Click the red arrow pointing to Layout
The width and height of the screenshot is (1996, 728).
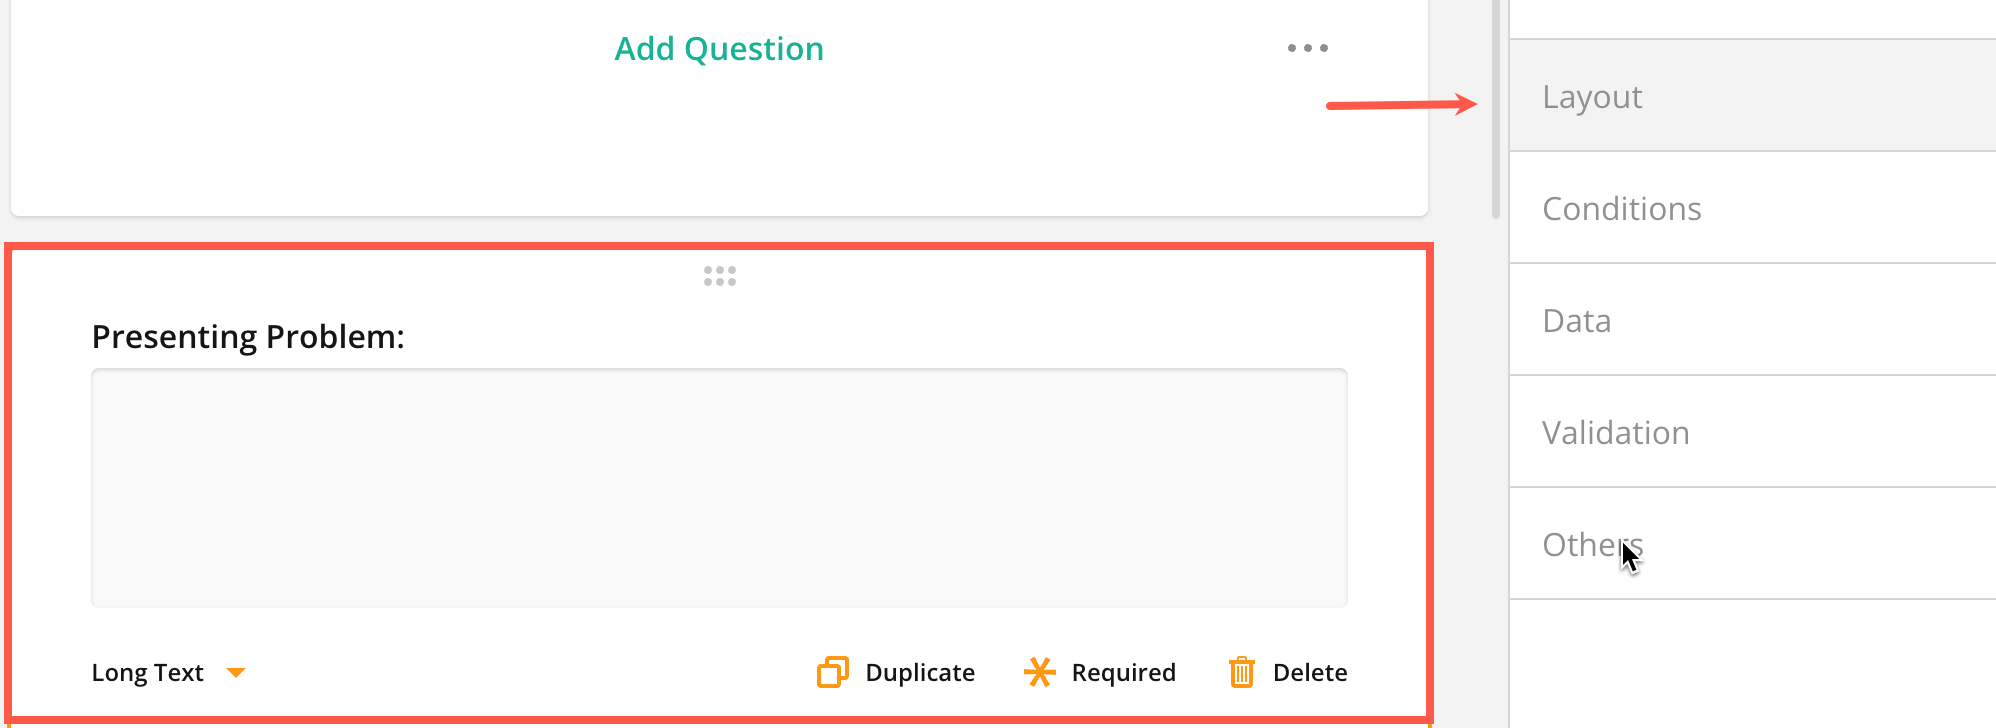coord(1400,105)
